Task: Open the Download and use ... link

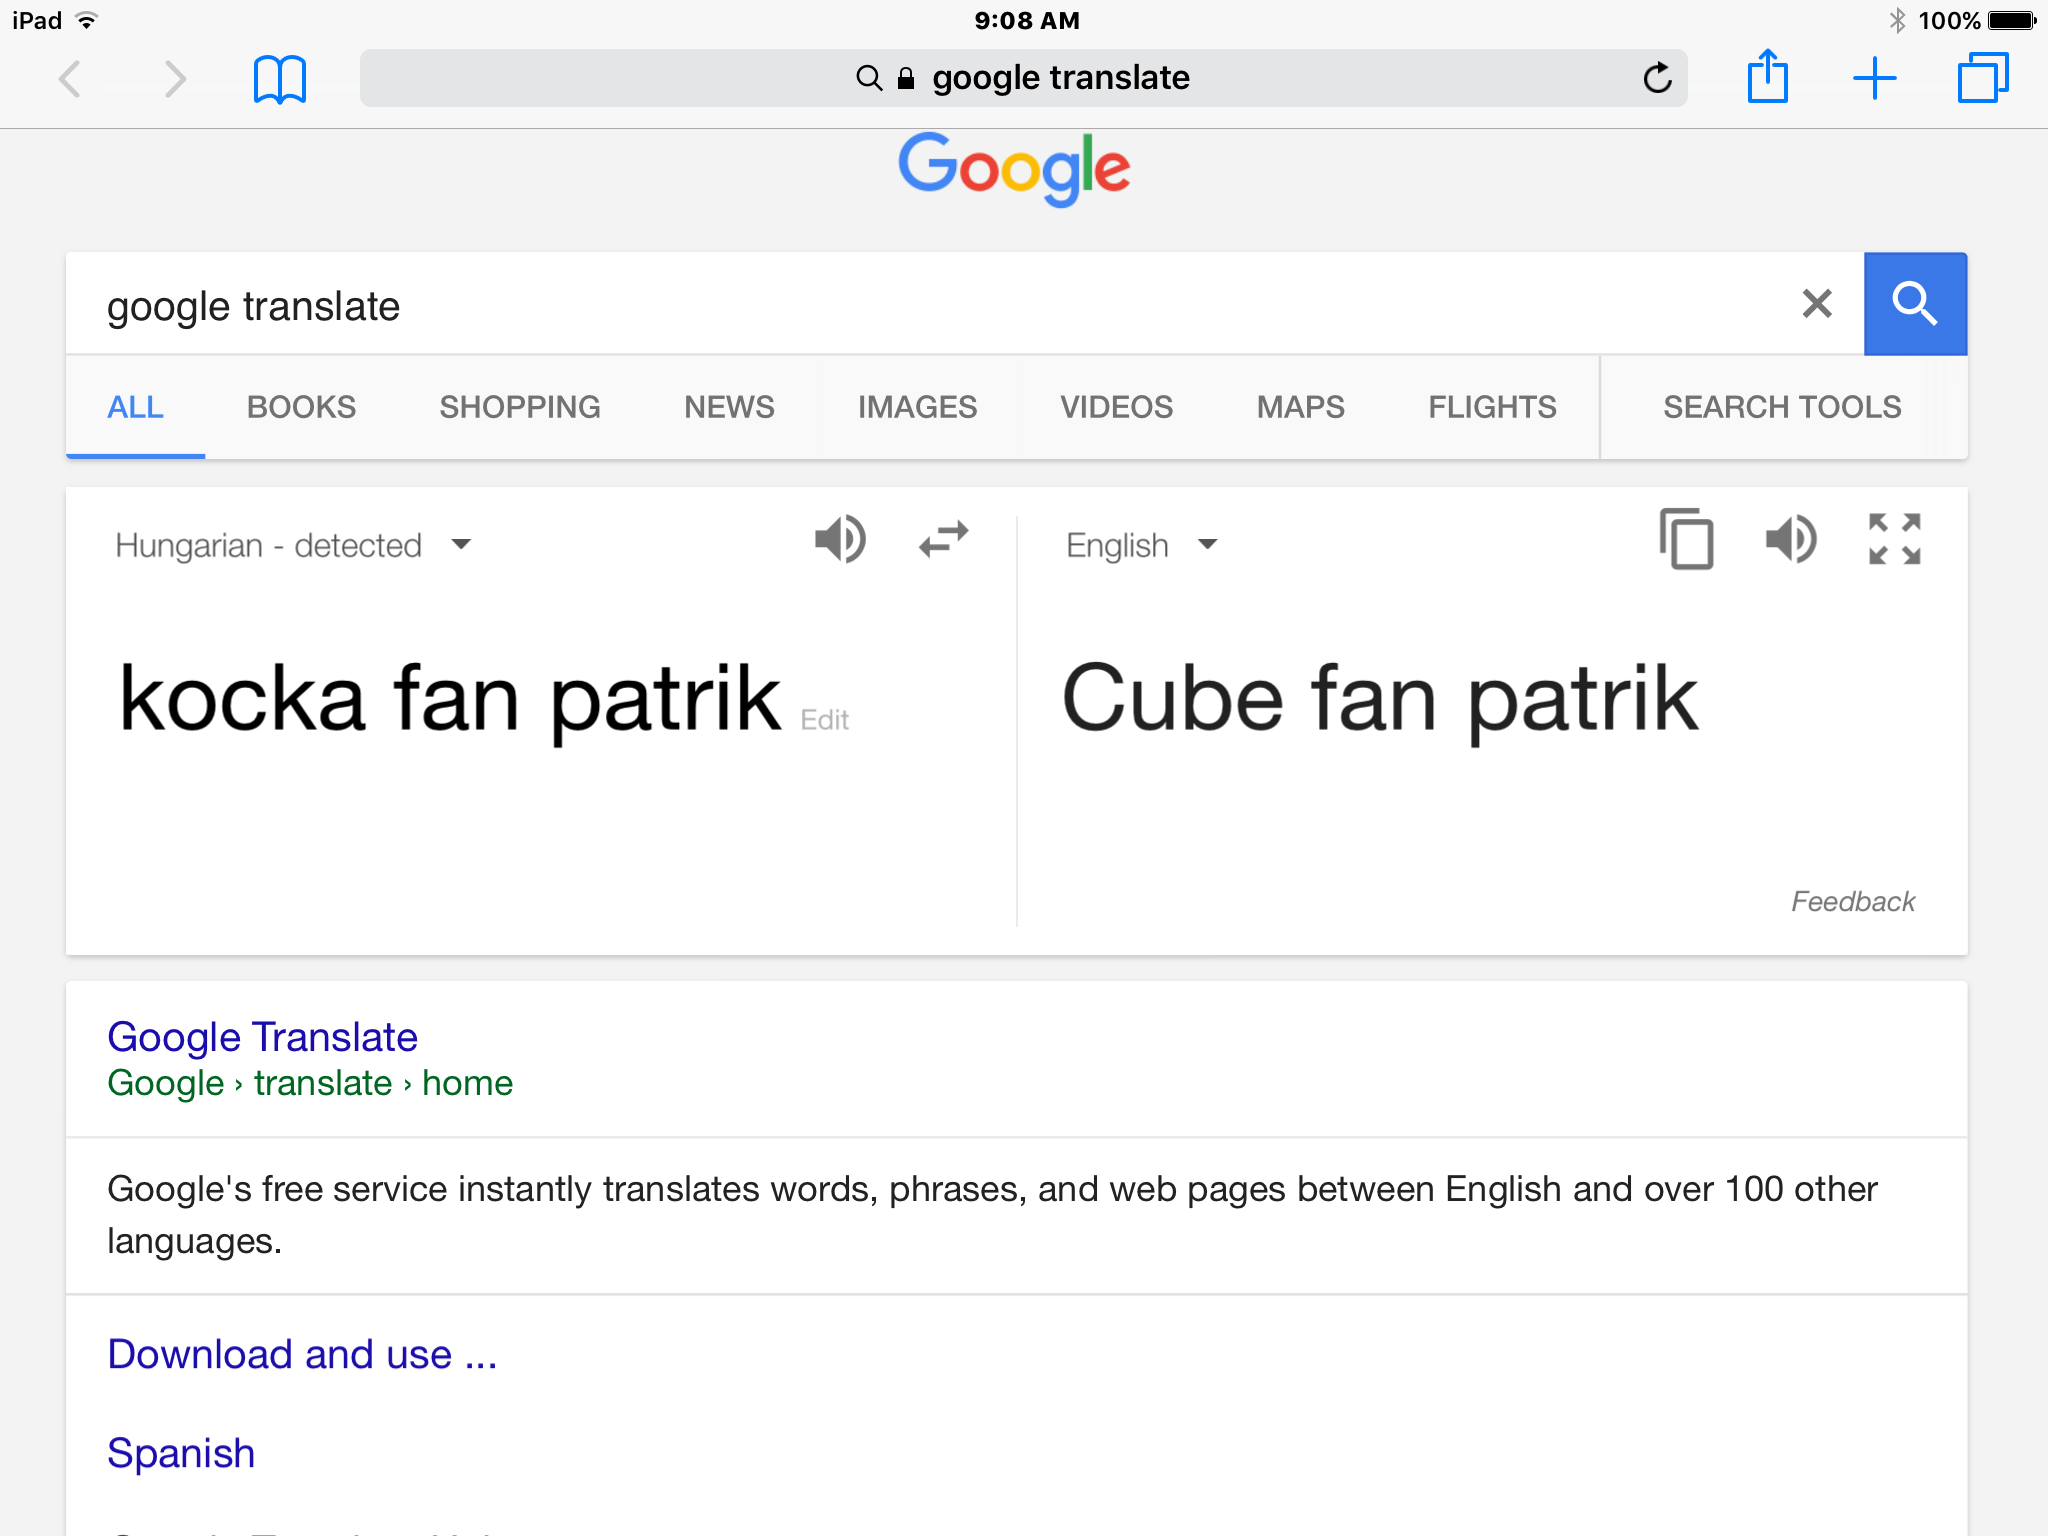Action: (x=302, y=1354)
